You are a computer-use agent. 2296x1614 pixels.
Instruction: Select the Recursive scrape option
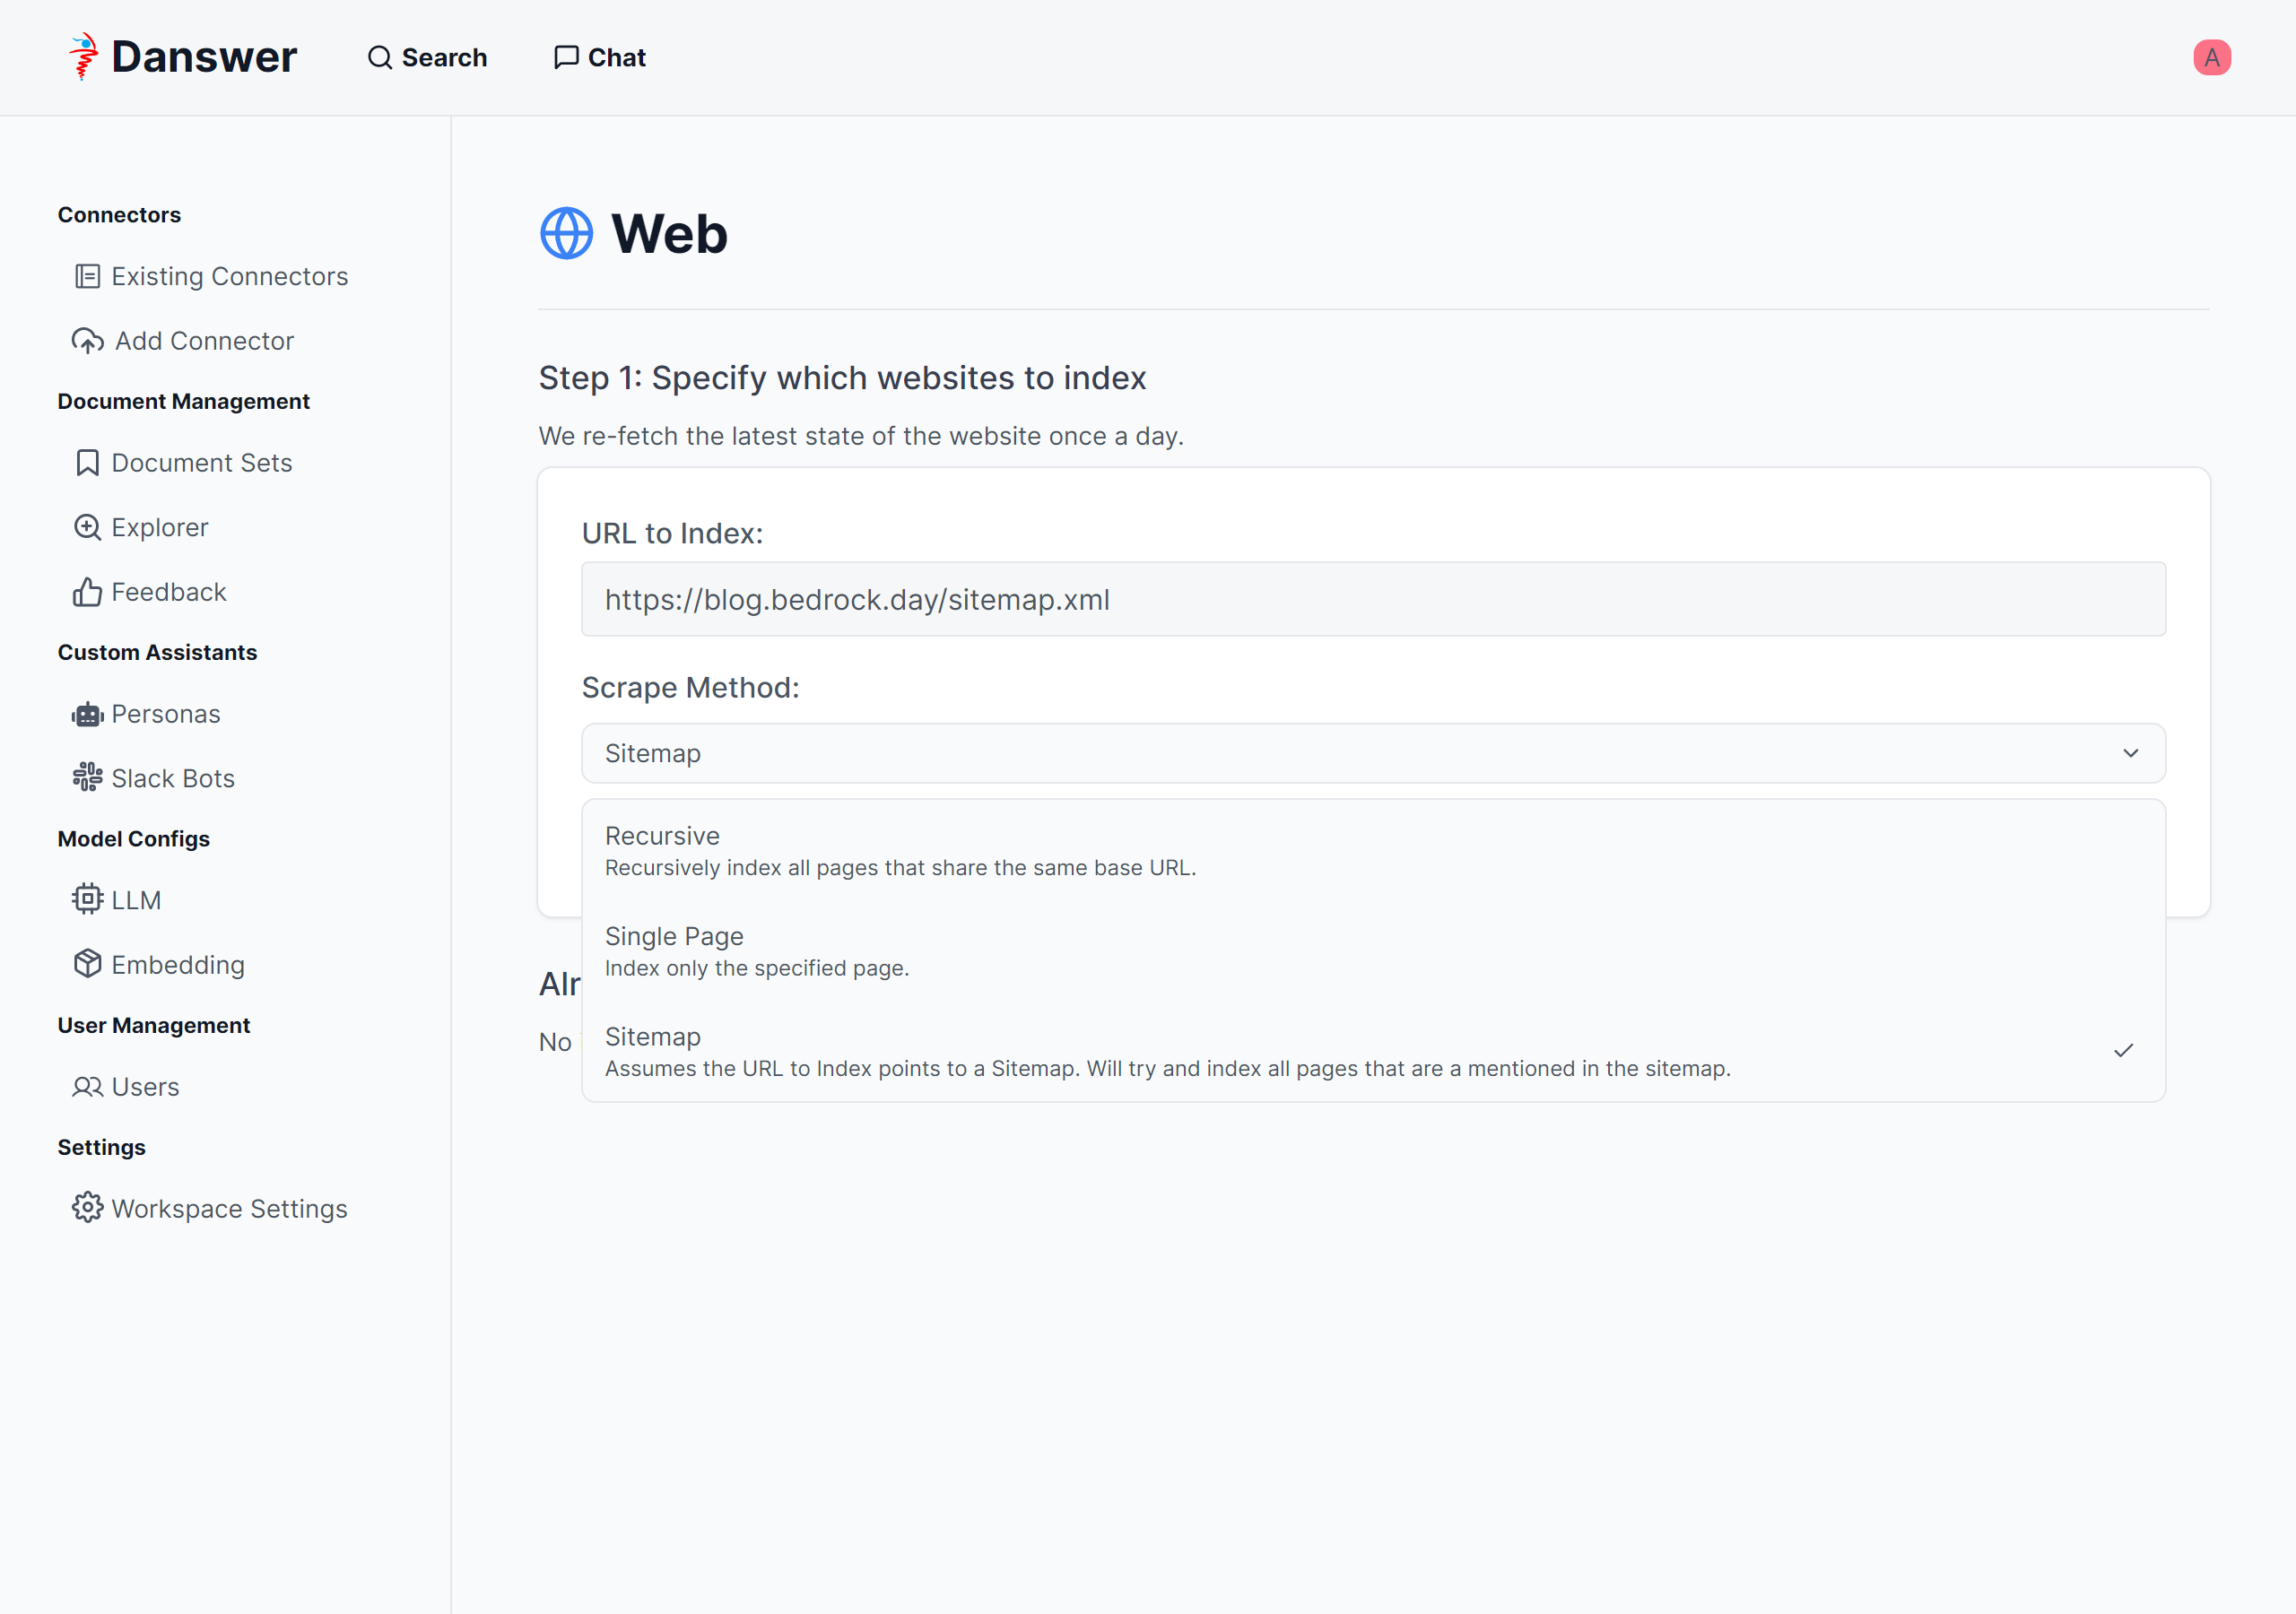pos(900,850)
